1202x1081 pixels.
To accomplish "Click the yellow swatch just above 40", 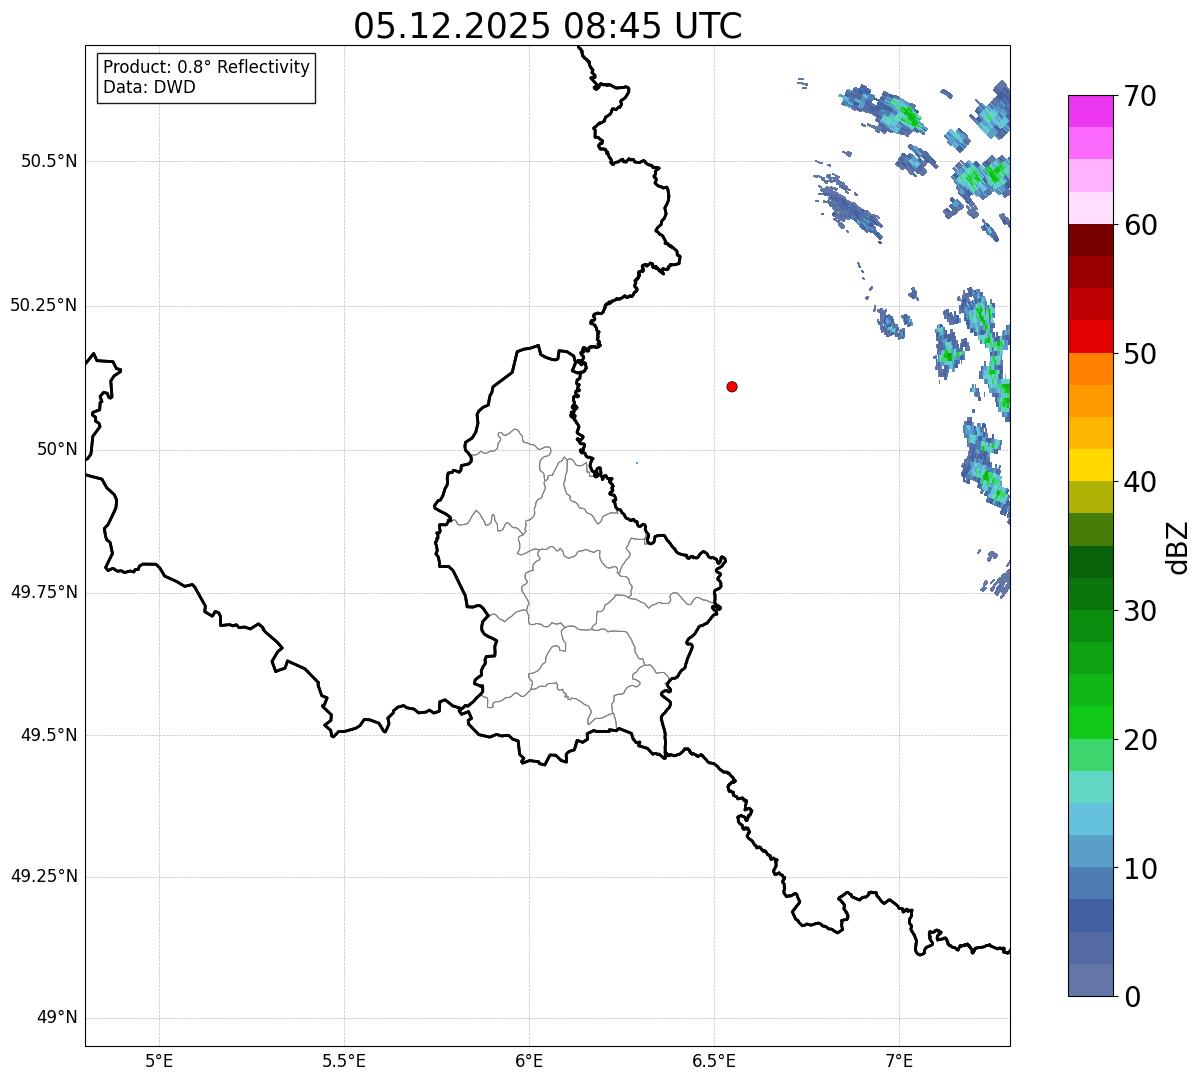I will click(x=1090, y=465).
